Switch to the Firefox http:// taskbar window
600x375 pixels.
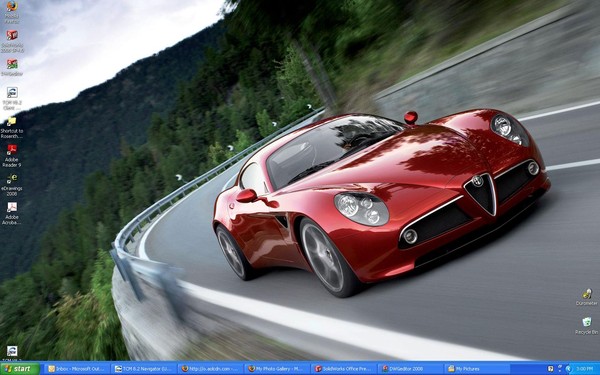210,369
